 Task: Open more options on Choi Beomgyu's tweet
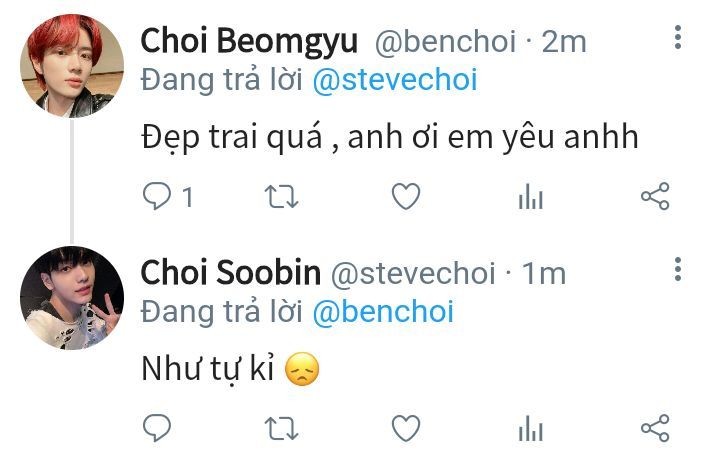tap(678, 38)
